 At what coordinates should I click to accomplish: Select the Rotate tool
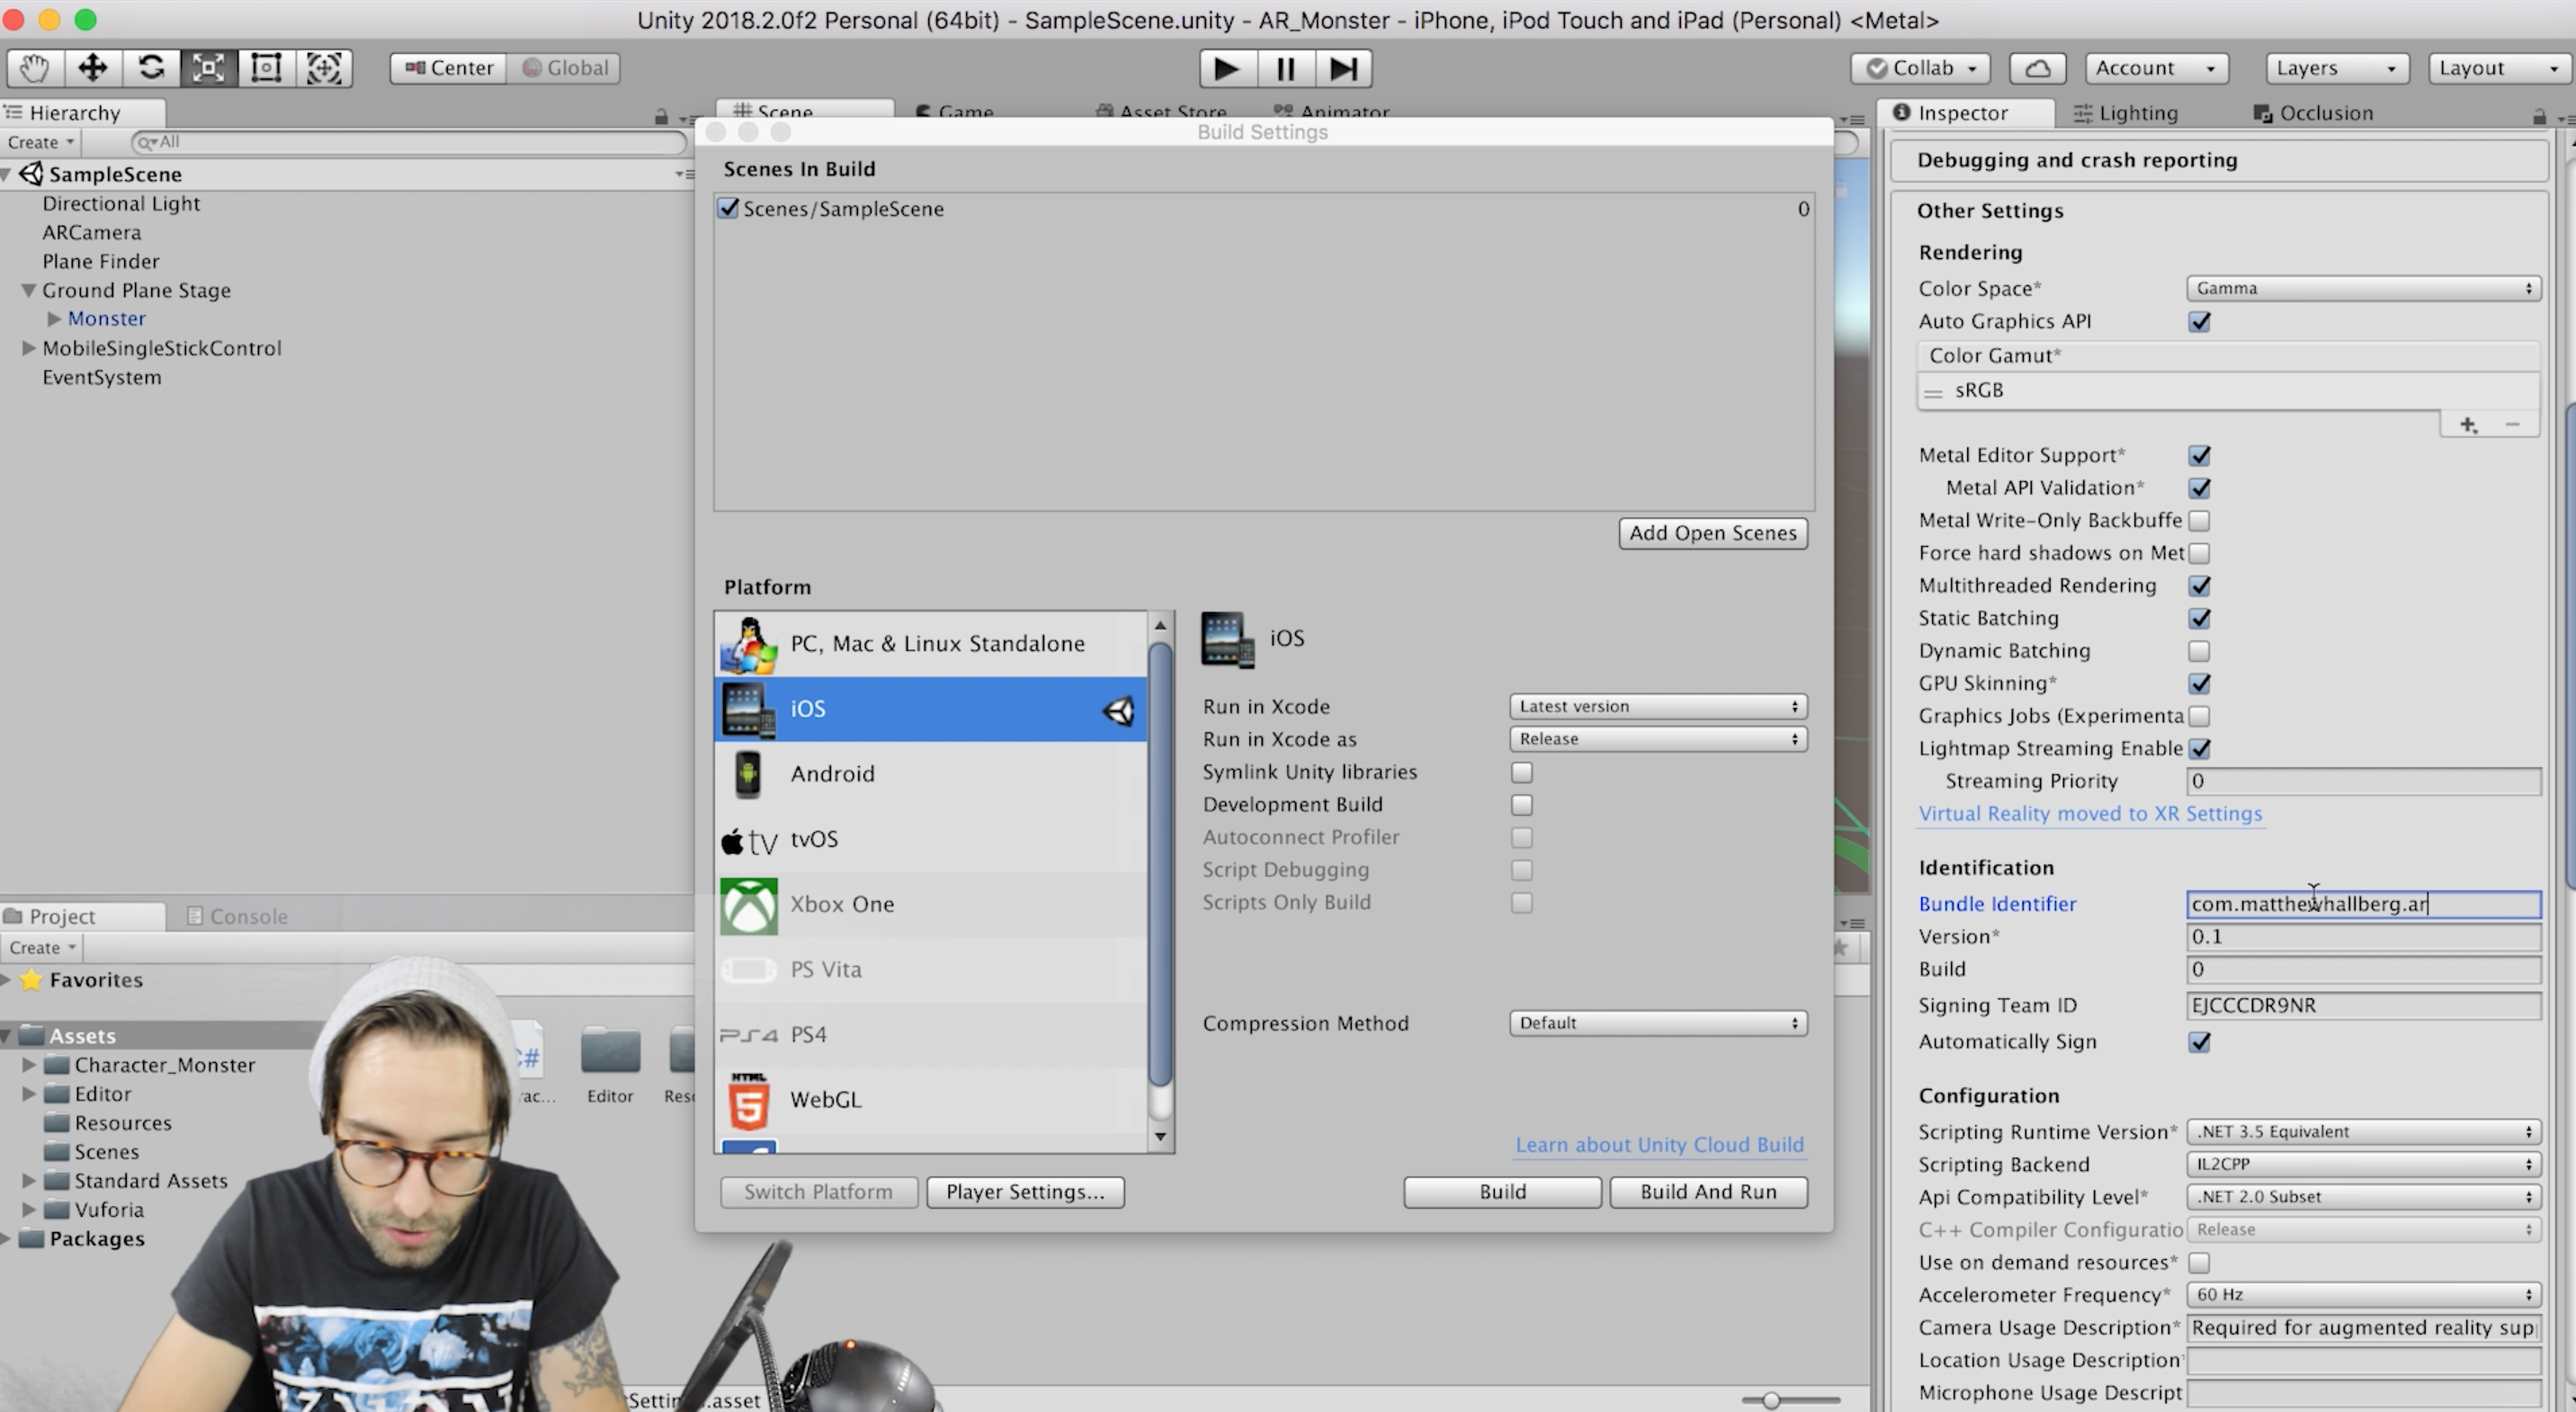pyautogui.click(x=151, y=68)
